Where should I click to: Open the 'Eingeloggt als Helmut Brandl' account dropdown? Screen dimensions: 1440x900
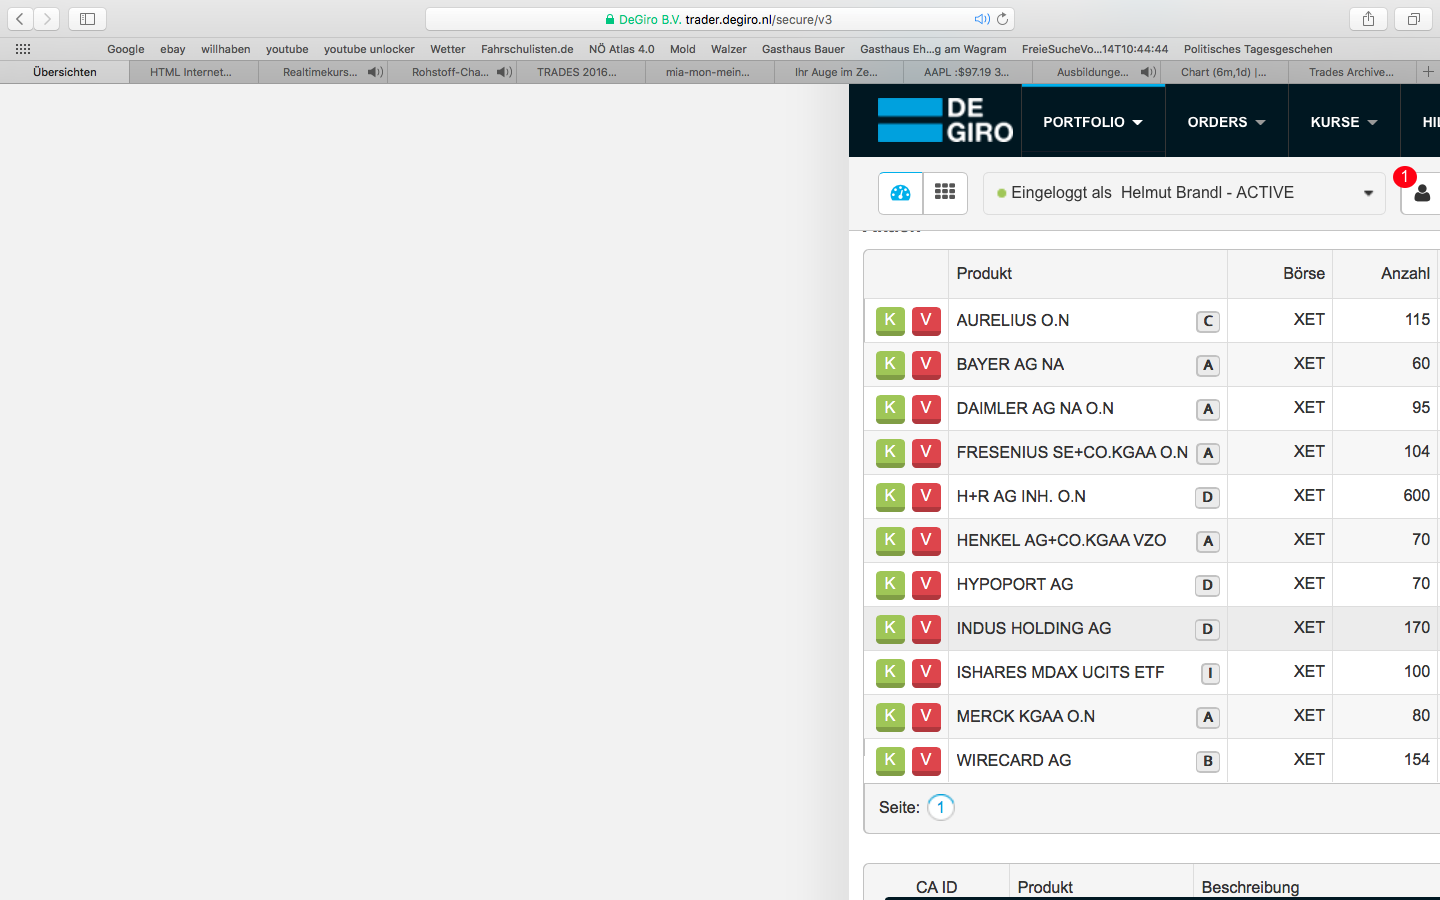(1184, 193)
